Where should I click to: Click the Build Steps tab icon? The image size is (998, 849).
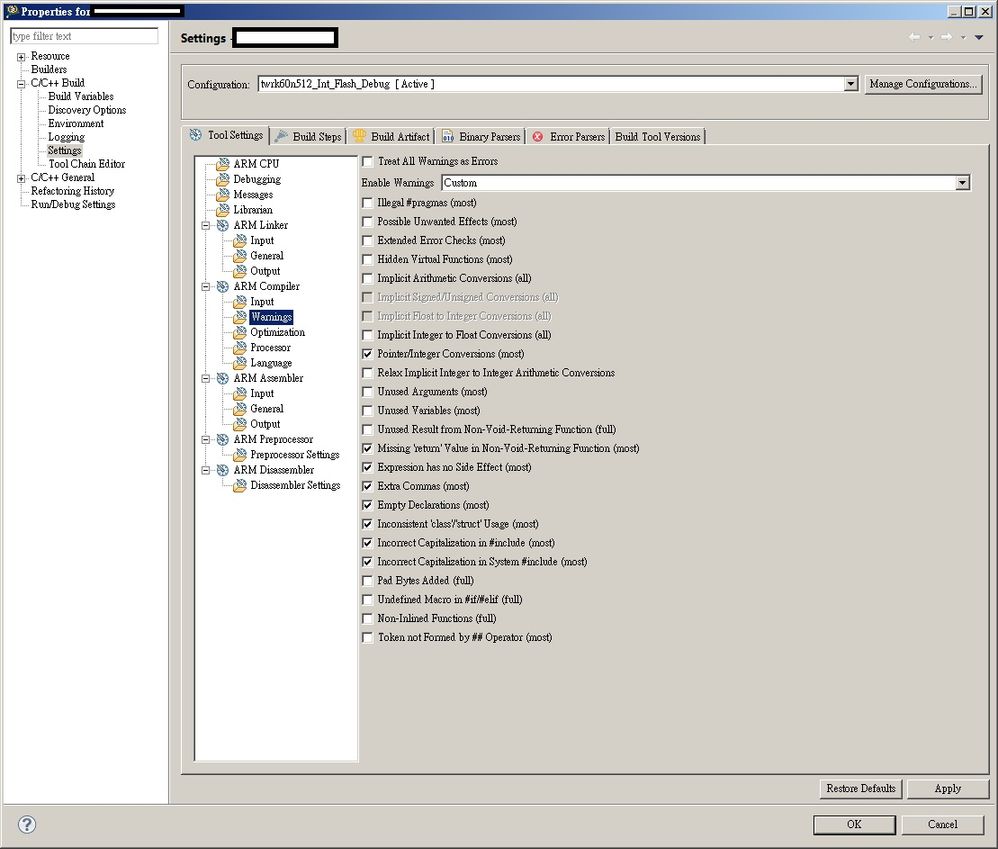(x=281, y=136)
